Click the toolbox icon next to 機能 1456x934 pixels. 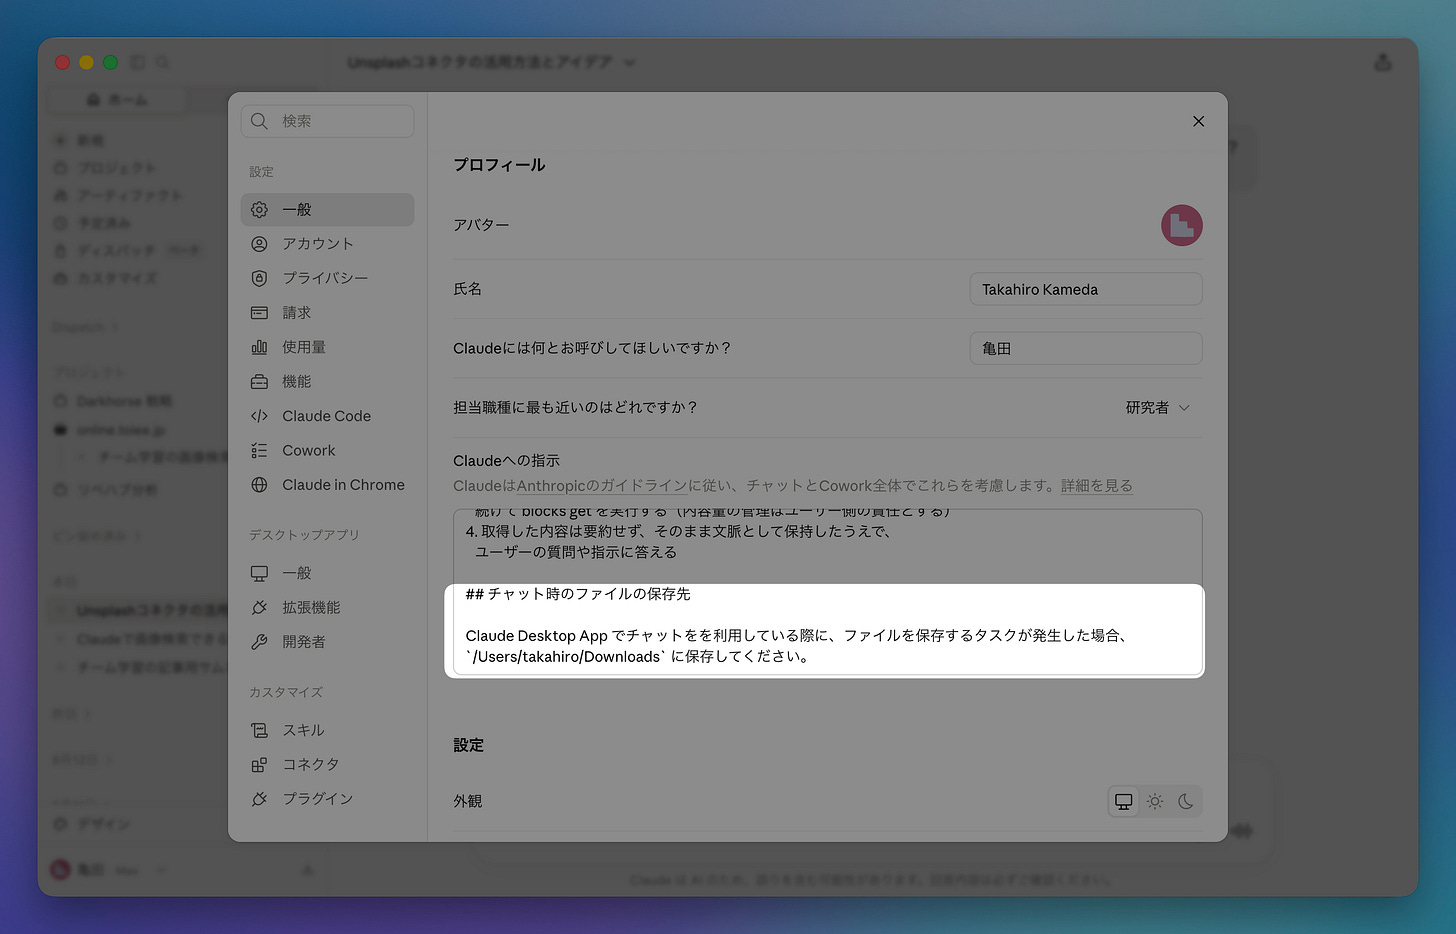[x=259, y=382]
